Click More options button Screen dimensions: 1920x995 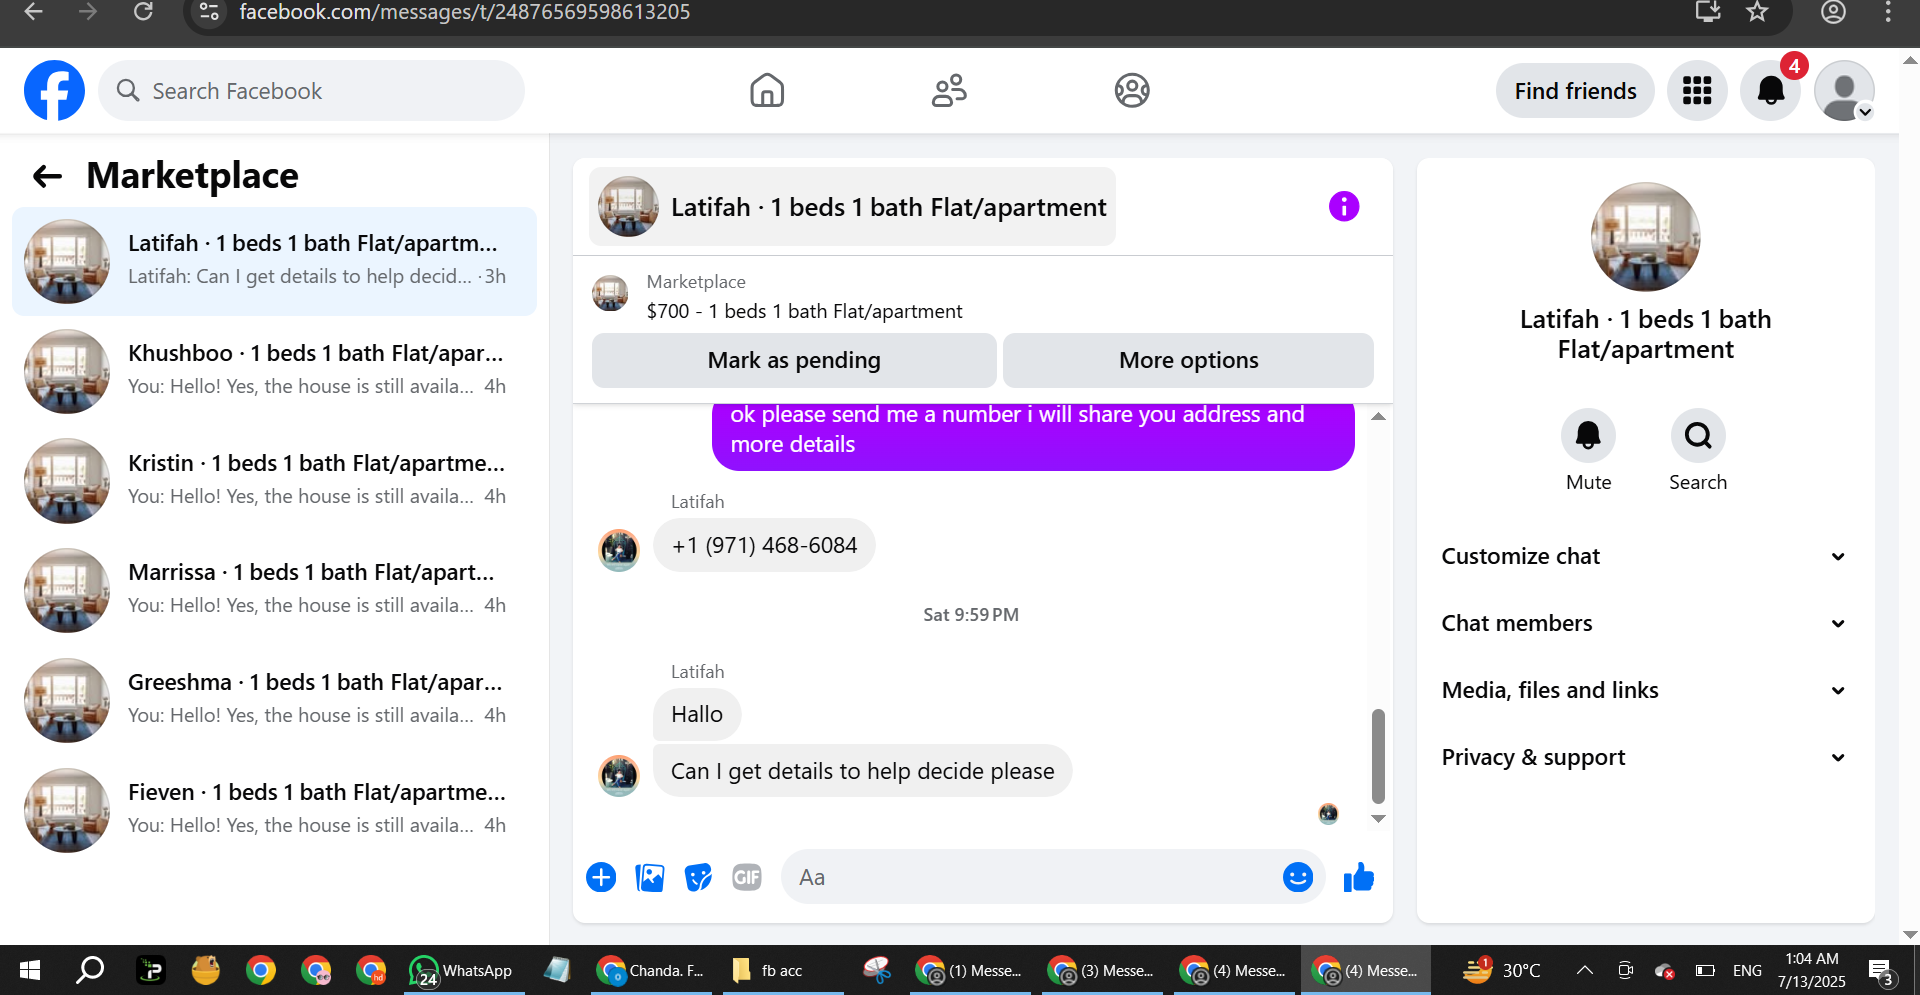click(1188, 361)
